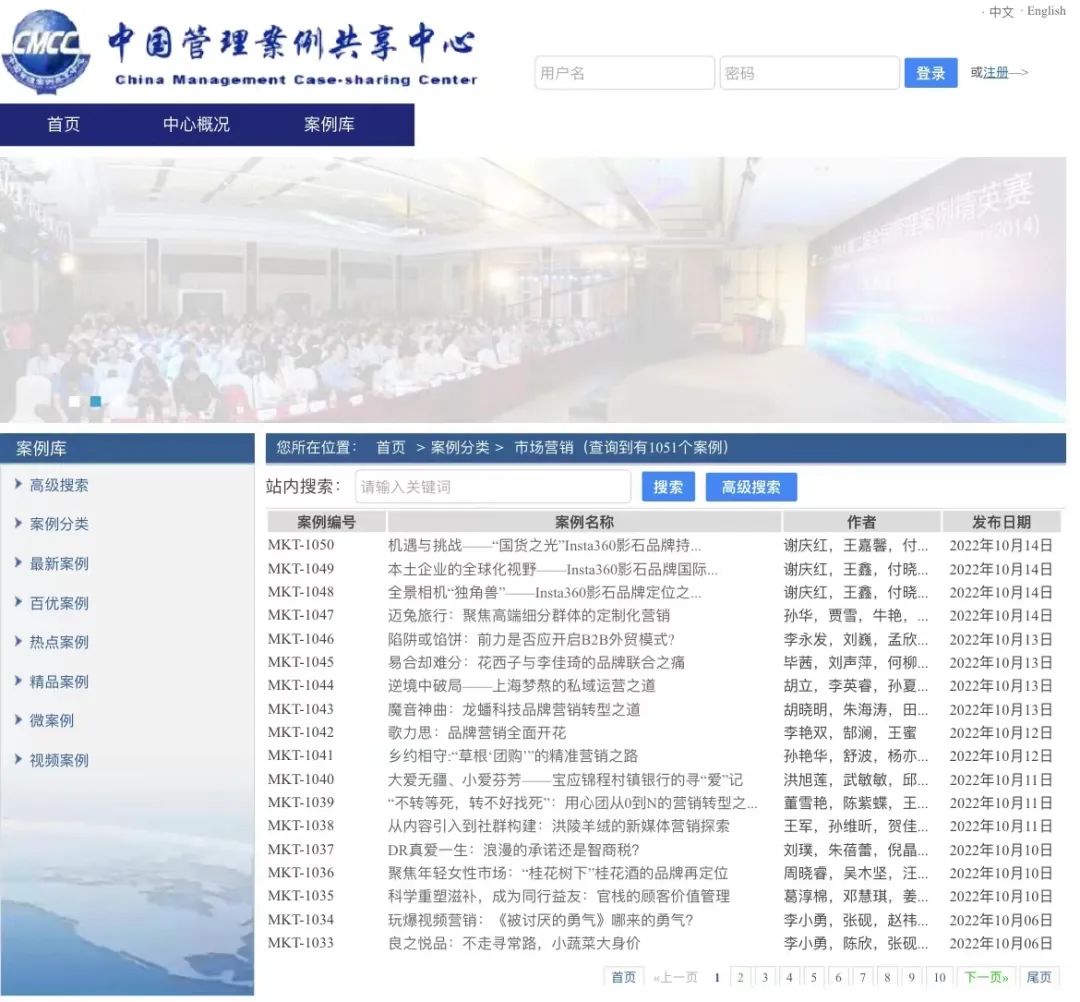Viewport: 1080px width, 1002px height.
Task: Open 热点案例 in the sidebar
Action: tap(59, 643)
